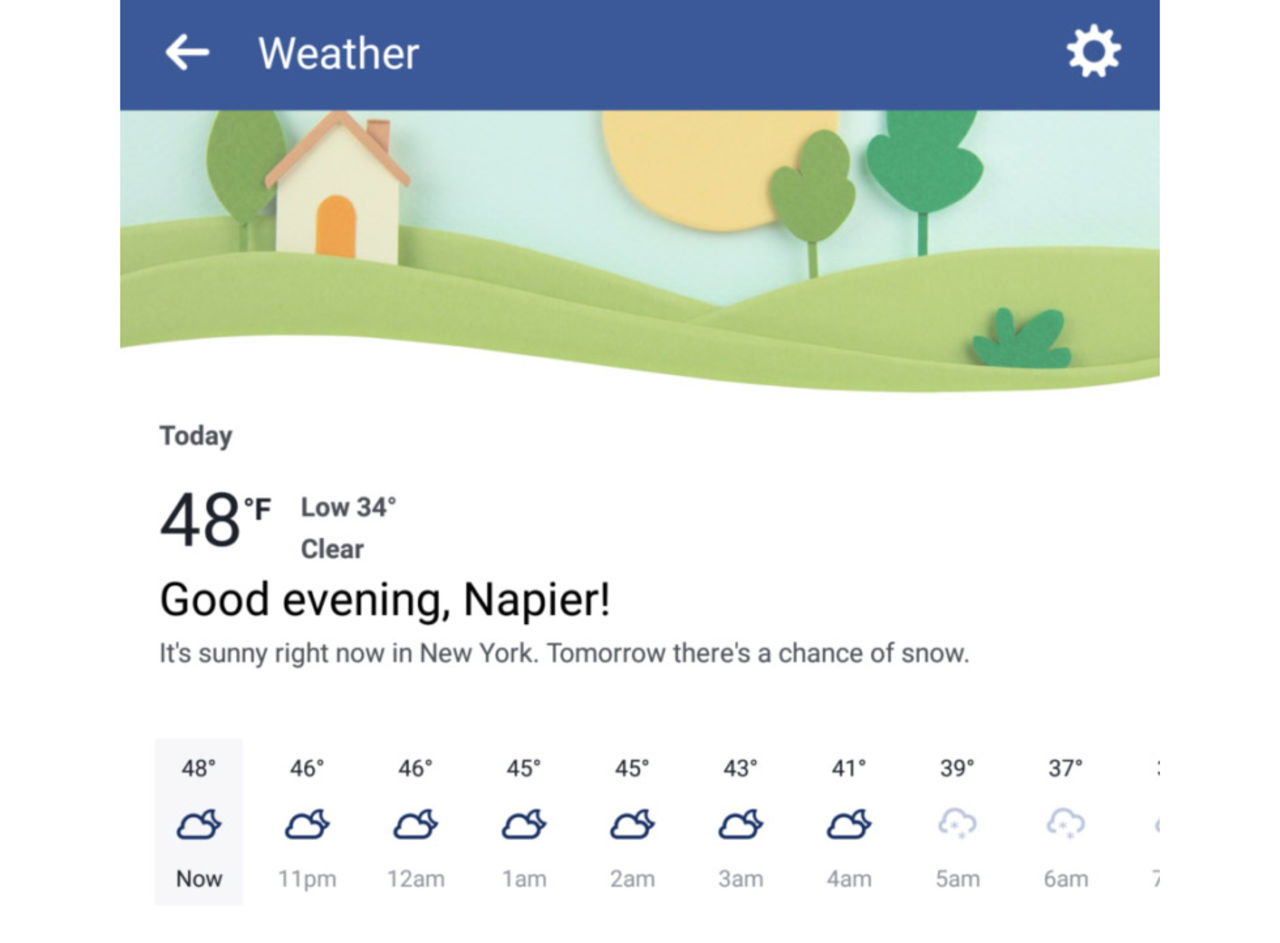Open the Weather settings gear

pos(1095,51)
